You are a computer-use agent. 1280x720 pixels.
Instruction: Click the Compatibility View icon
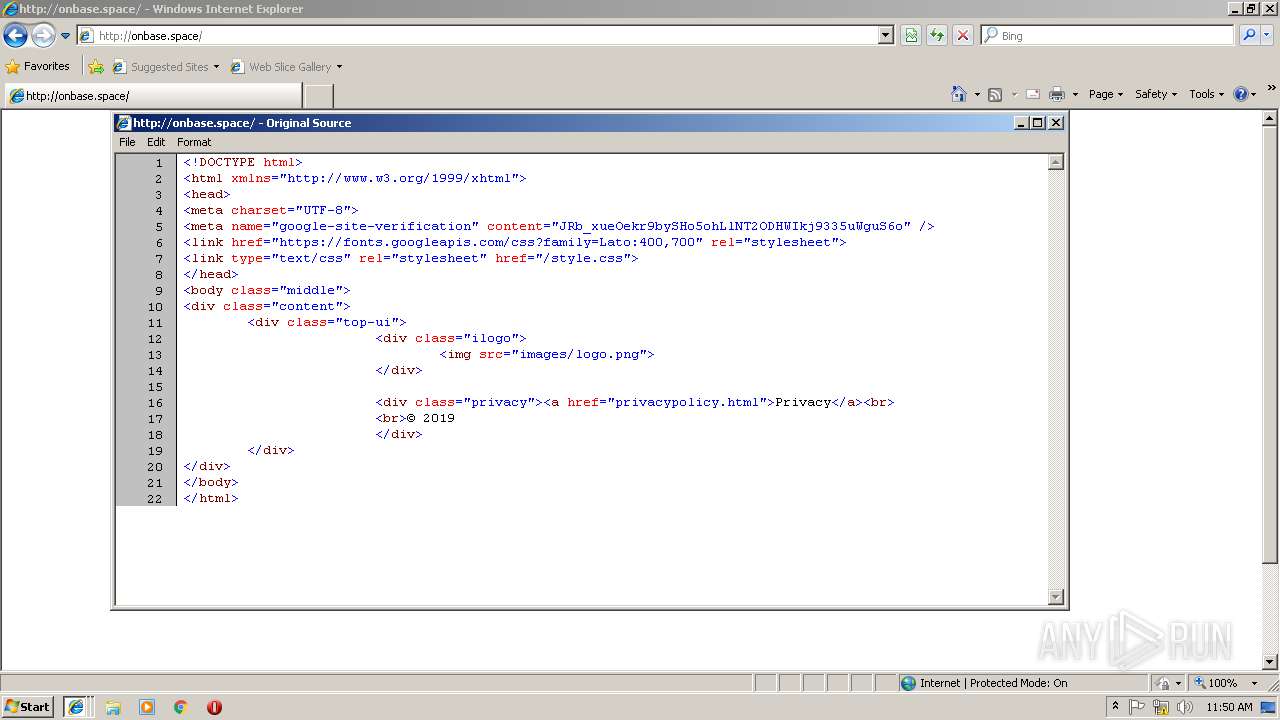911,36
